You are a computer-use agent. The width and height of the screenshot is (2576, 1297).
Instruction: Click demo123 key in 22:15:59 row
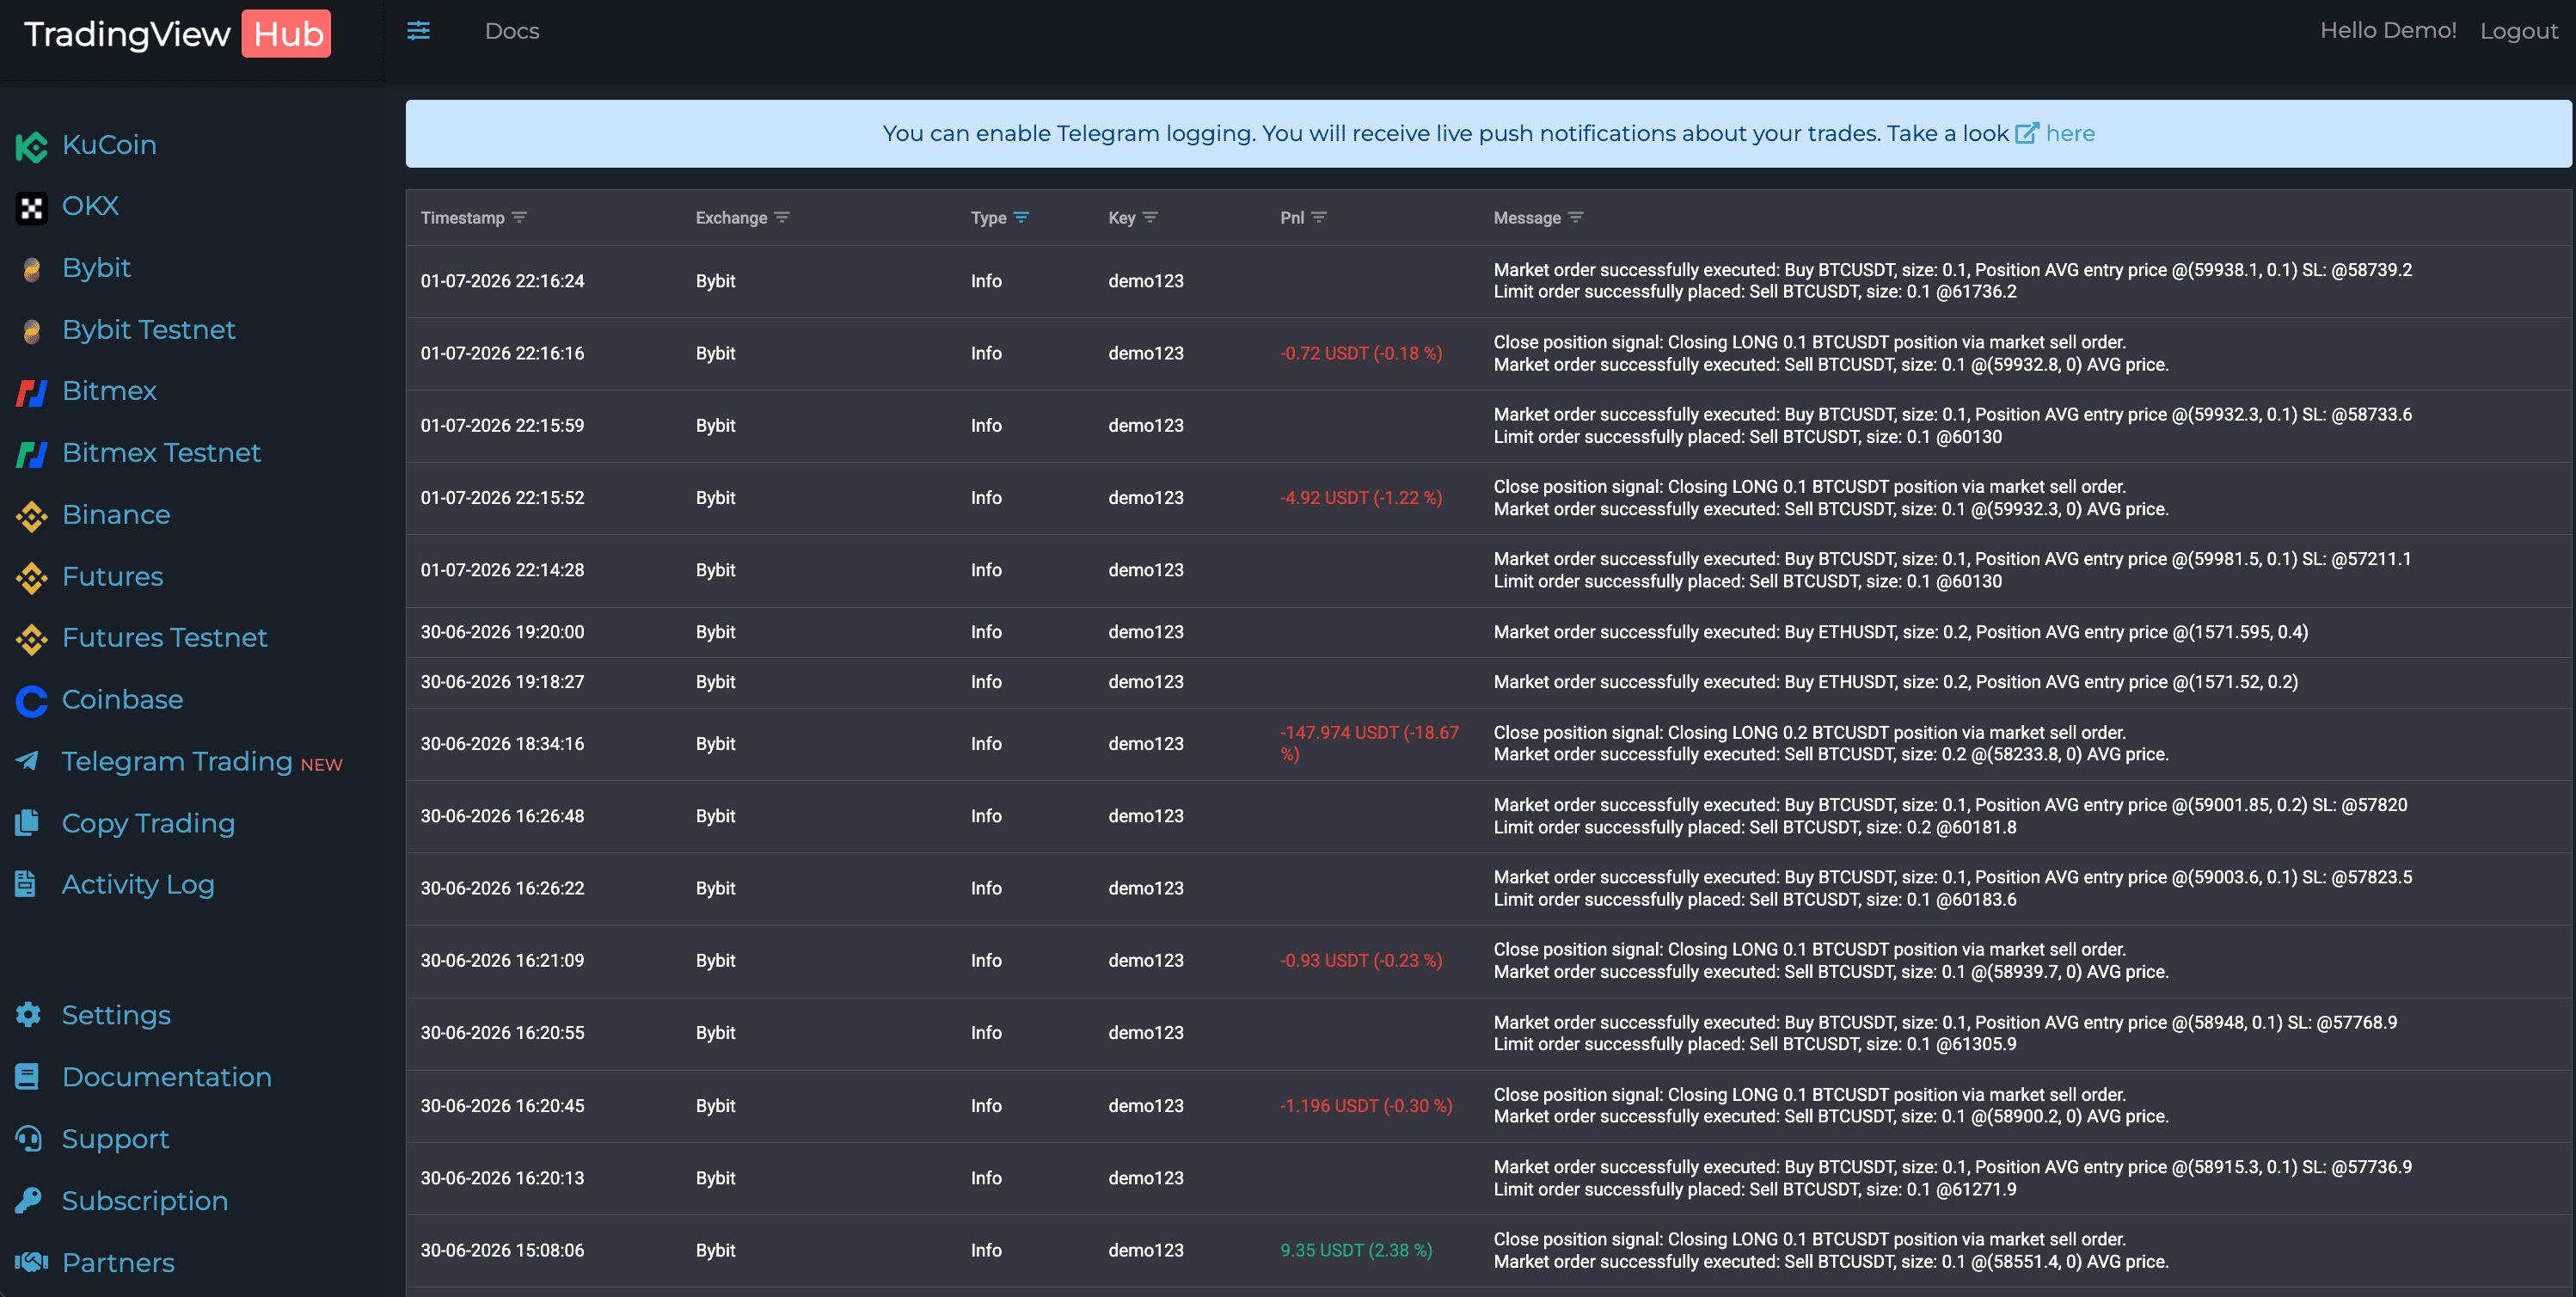coord(1145,426)
